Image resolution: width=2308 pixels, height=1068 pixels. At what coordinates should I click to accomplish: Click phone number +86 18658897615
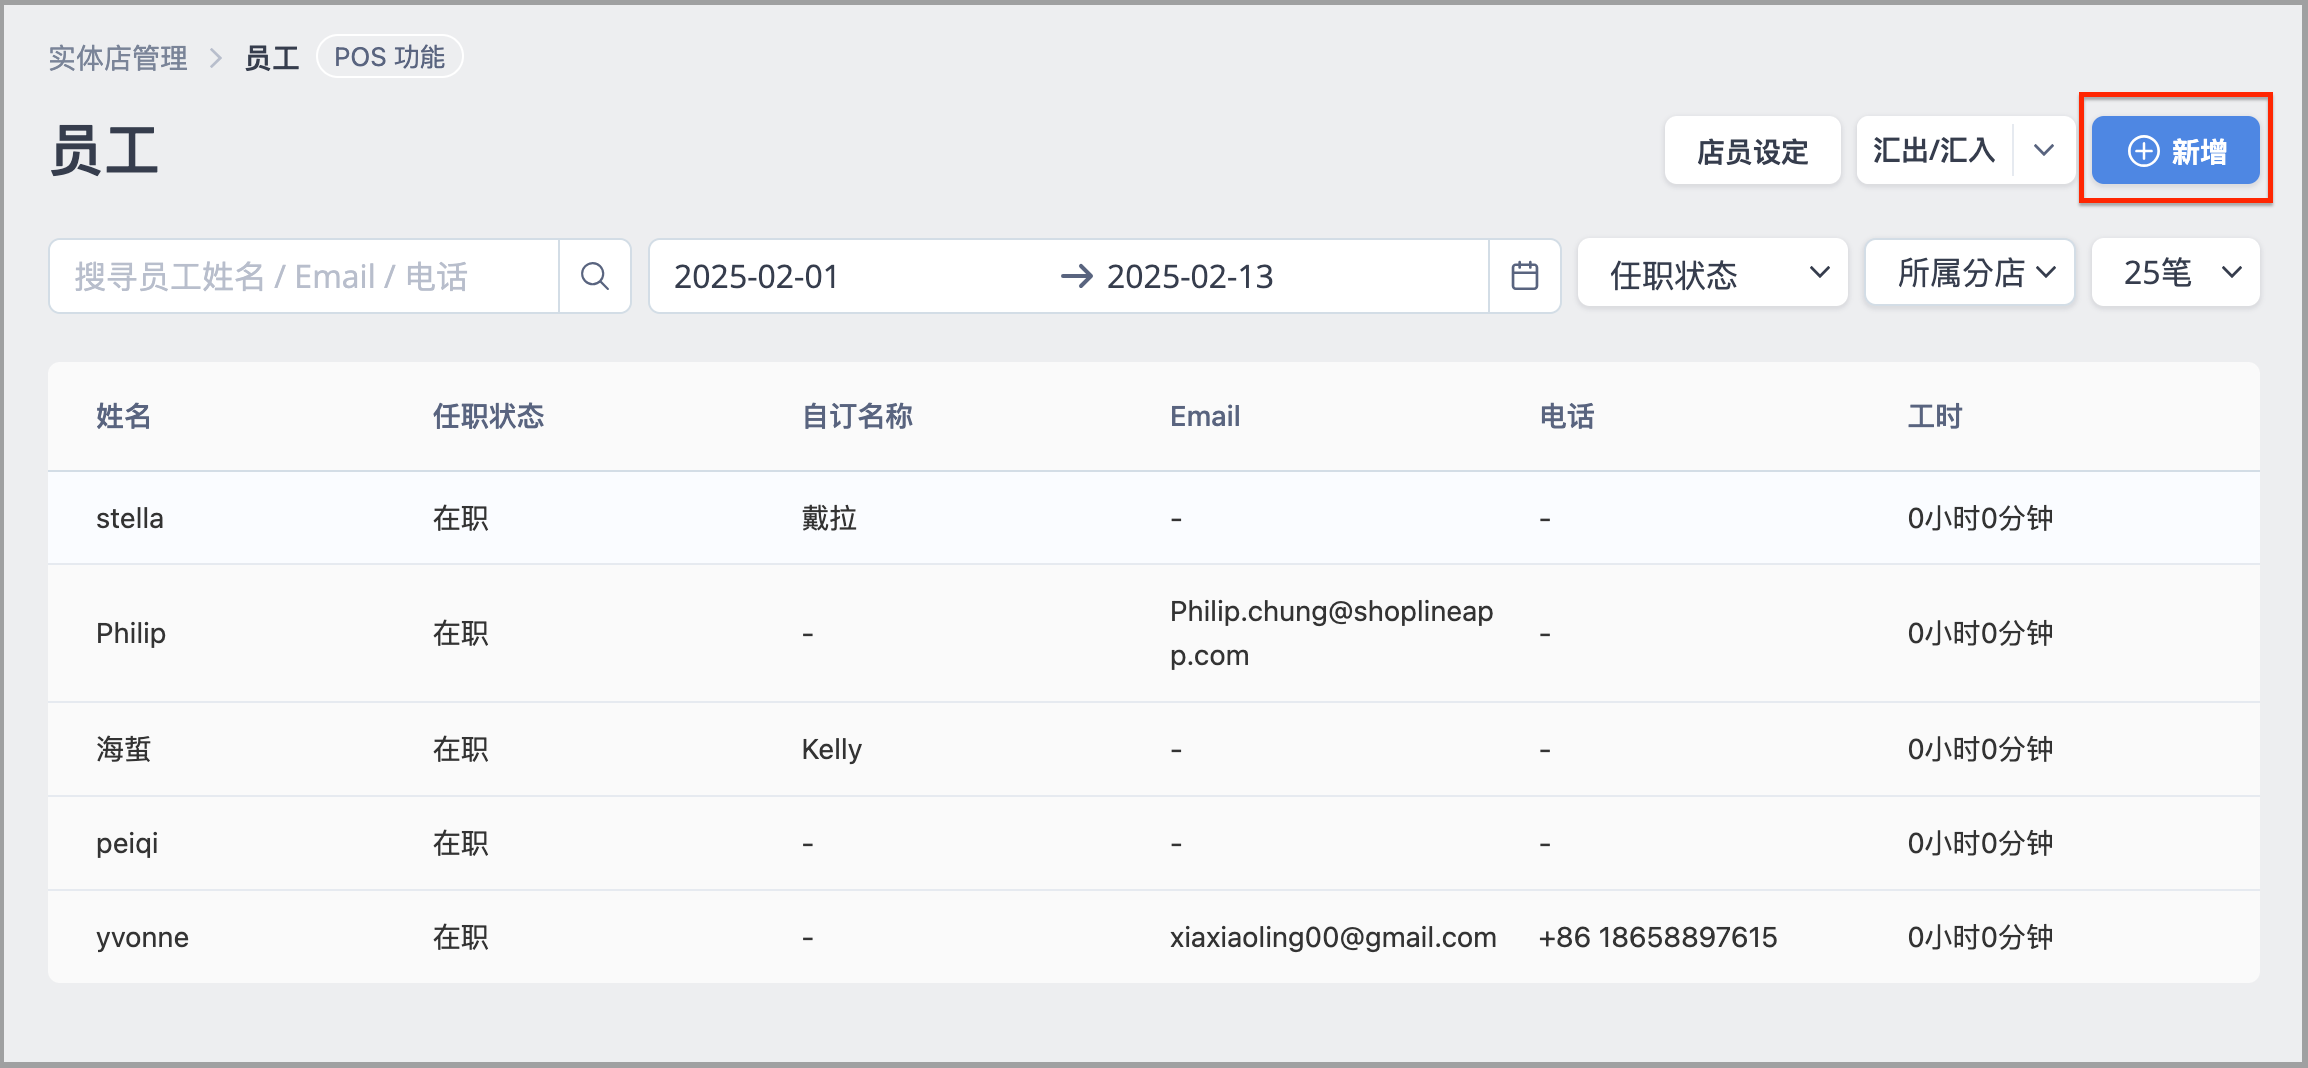1657,937
